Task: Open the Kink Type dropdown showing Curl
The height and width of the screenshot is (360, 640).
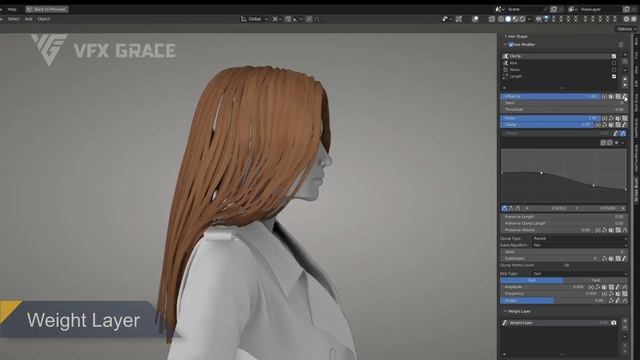Action: coord(579,273)
